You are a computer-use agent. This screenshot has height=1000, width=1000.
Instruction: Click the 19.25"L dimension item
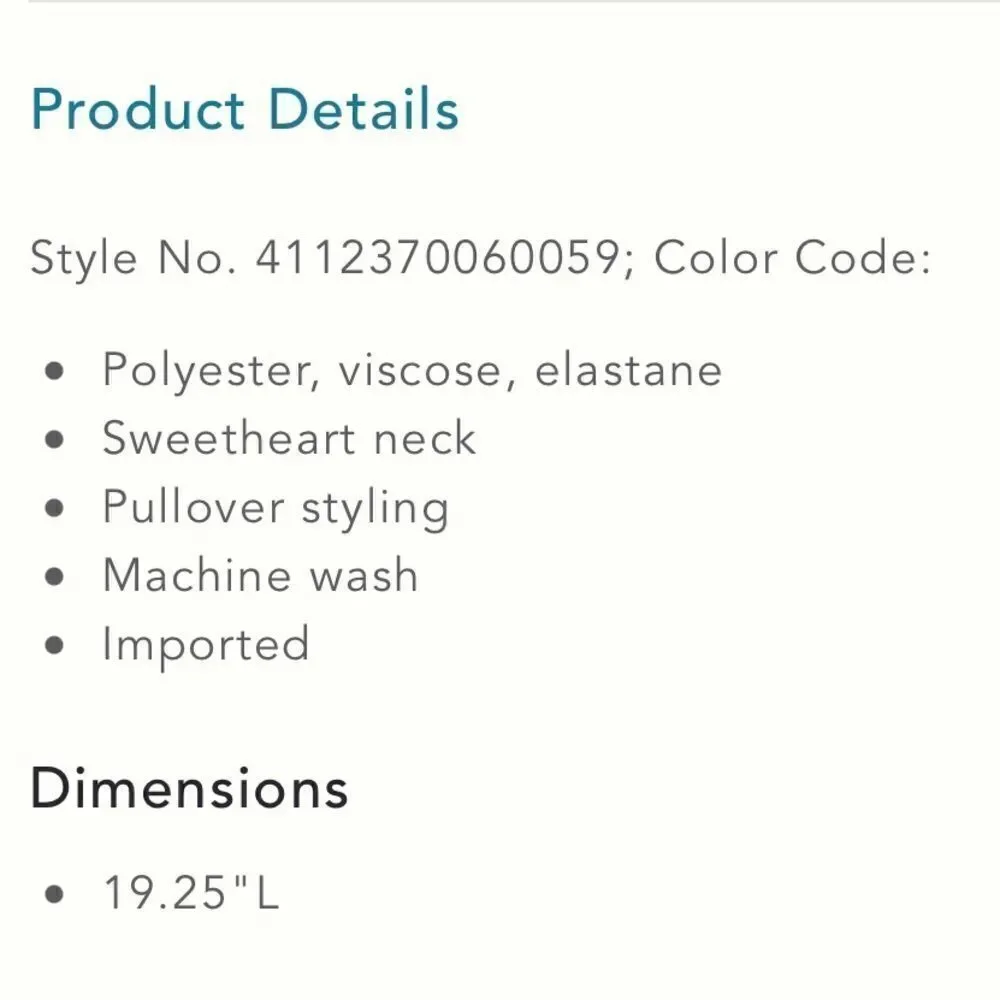tap(191, 892)
